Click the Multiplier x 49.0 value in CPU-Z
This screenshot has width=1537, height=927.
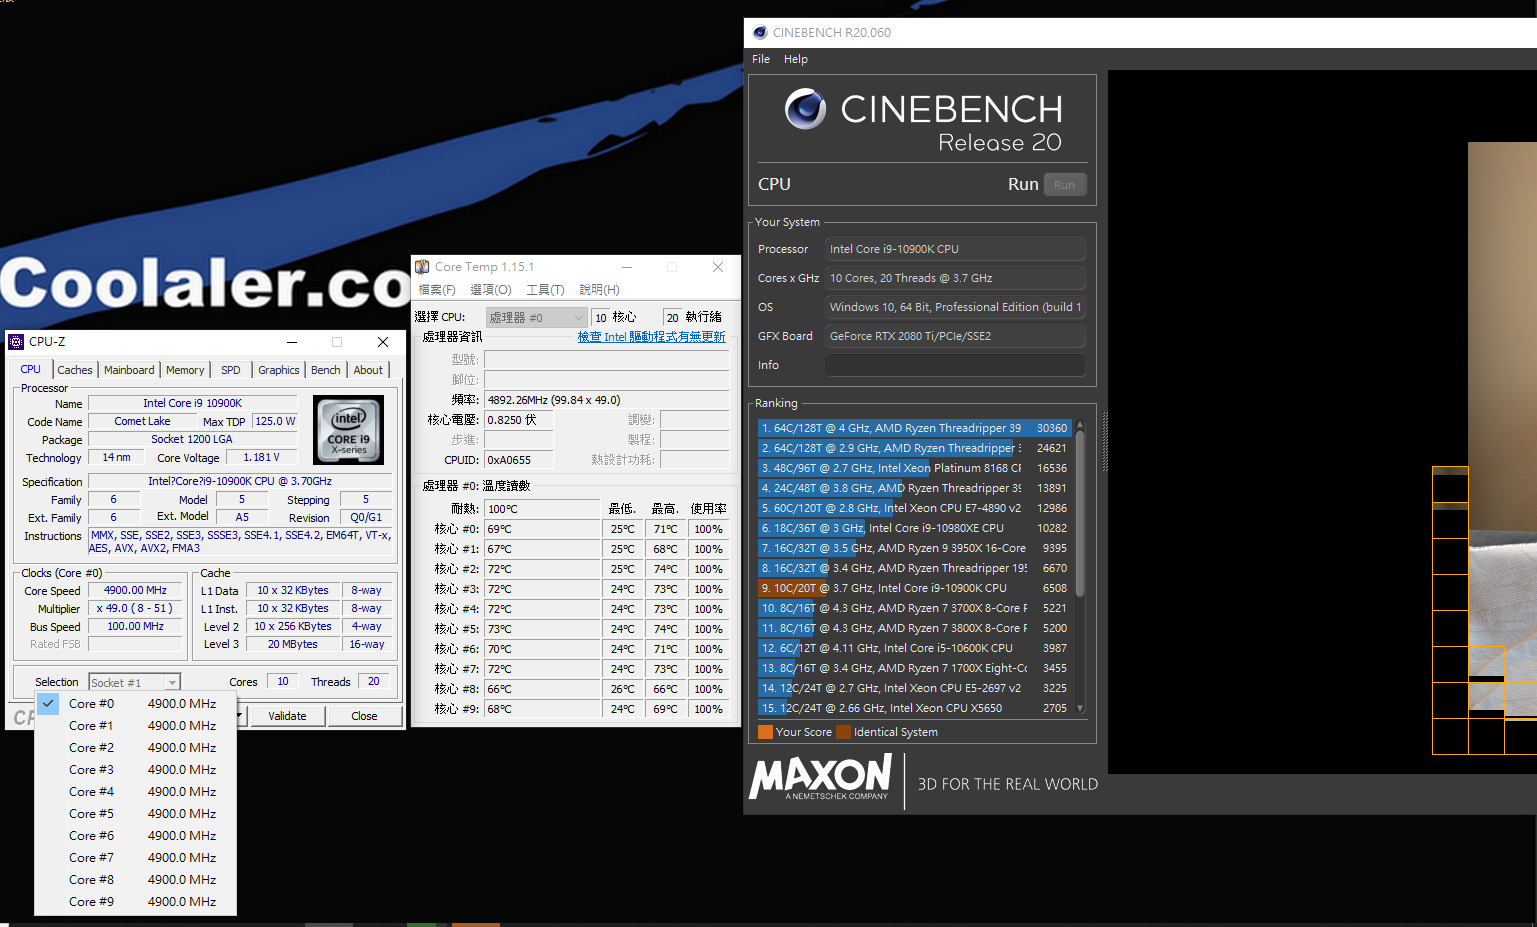(x=136, y=608)
